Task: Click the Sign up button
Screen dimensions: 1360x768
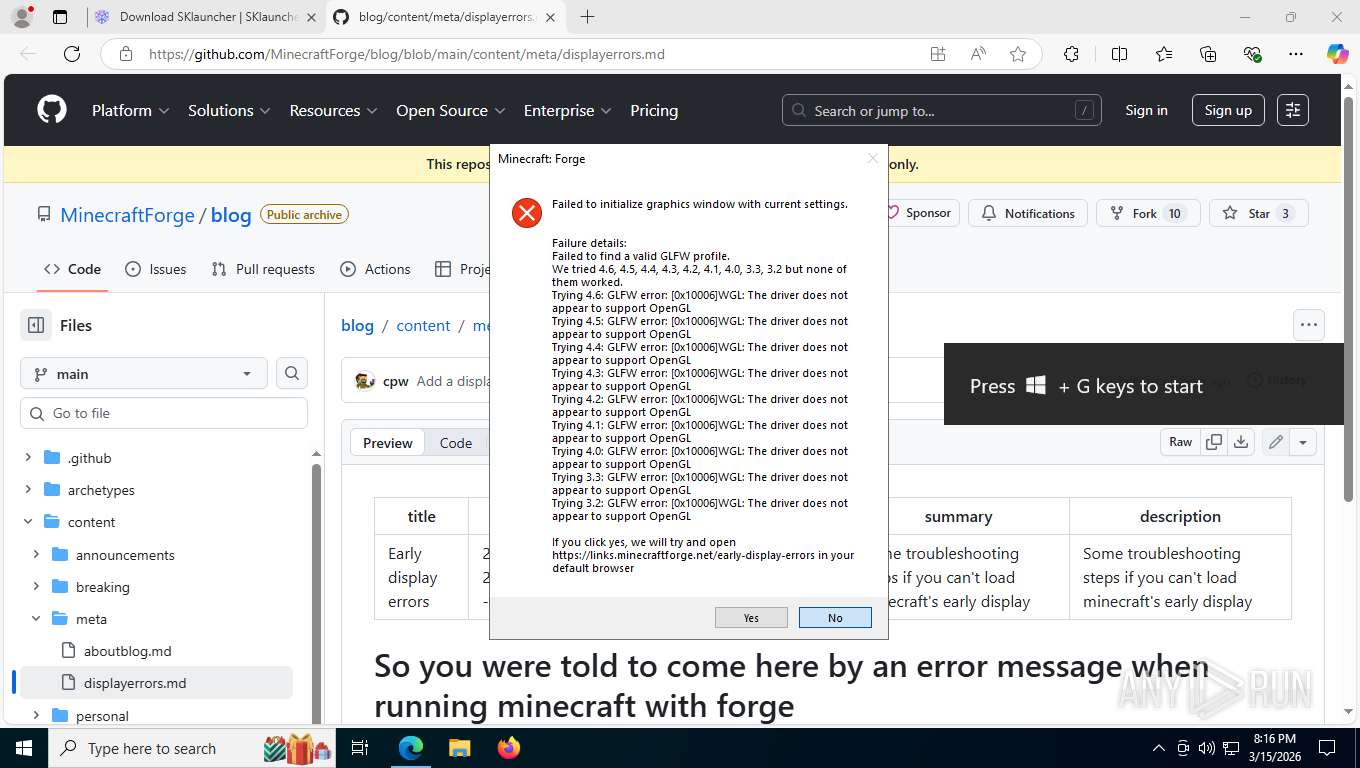Action: click(x=1228, y=110)
